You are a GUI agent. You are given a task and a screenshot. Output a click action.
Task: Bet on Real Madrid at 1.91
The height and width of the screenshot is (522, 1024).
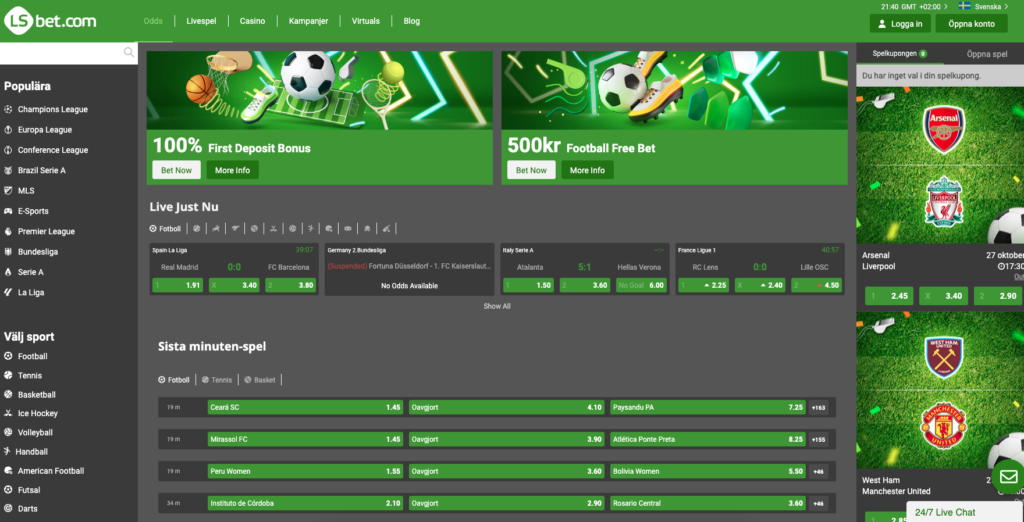point(178,285)
